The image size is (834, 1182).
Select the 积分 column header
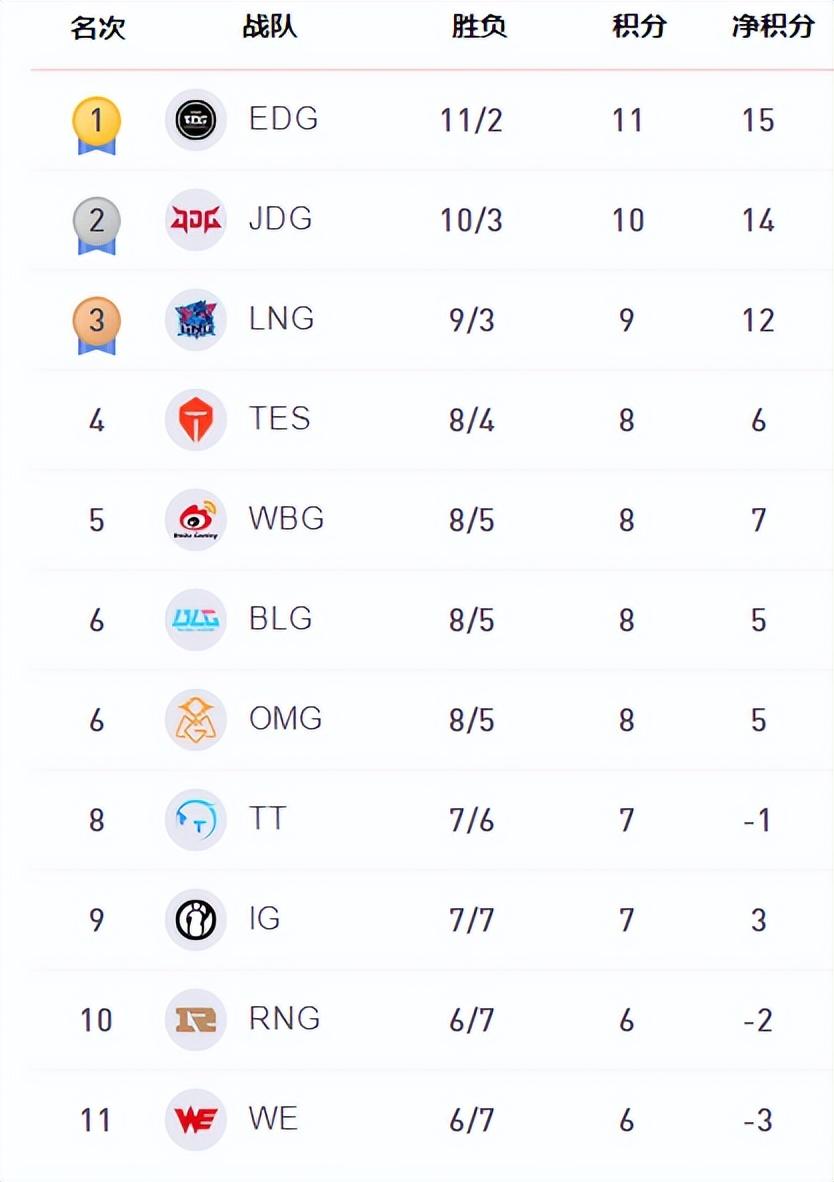click(x=639, y=26)
